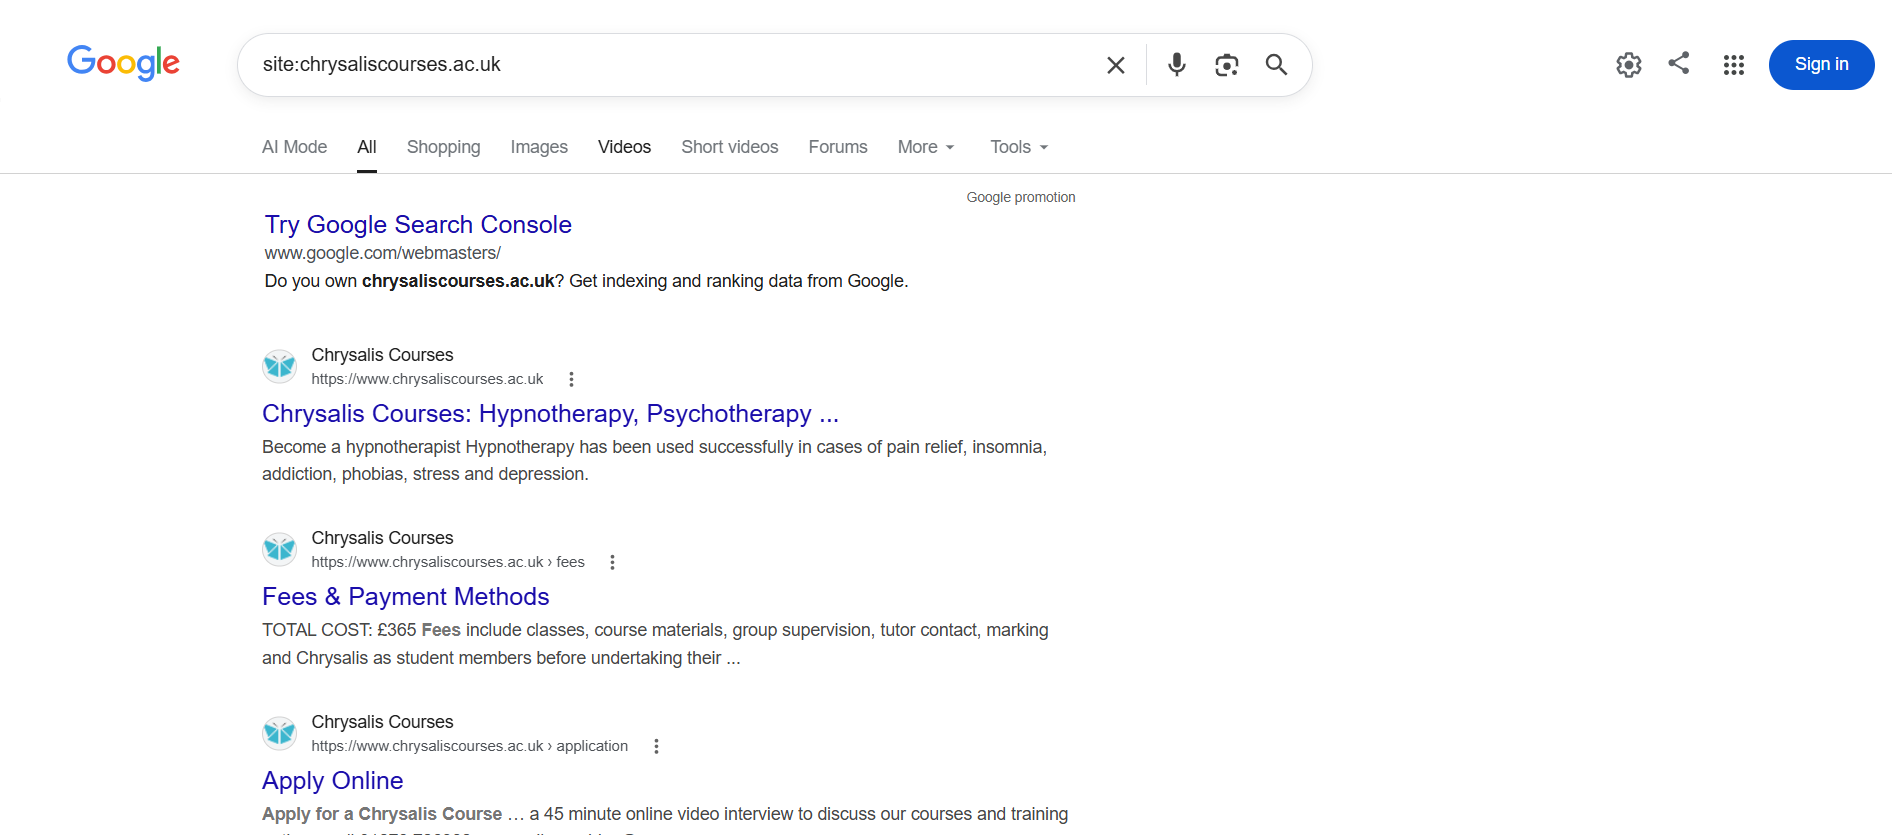The image size is (1892, 835).
Task: Open Try Google Search Console link
Action: pos(418,224)
